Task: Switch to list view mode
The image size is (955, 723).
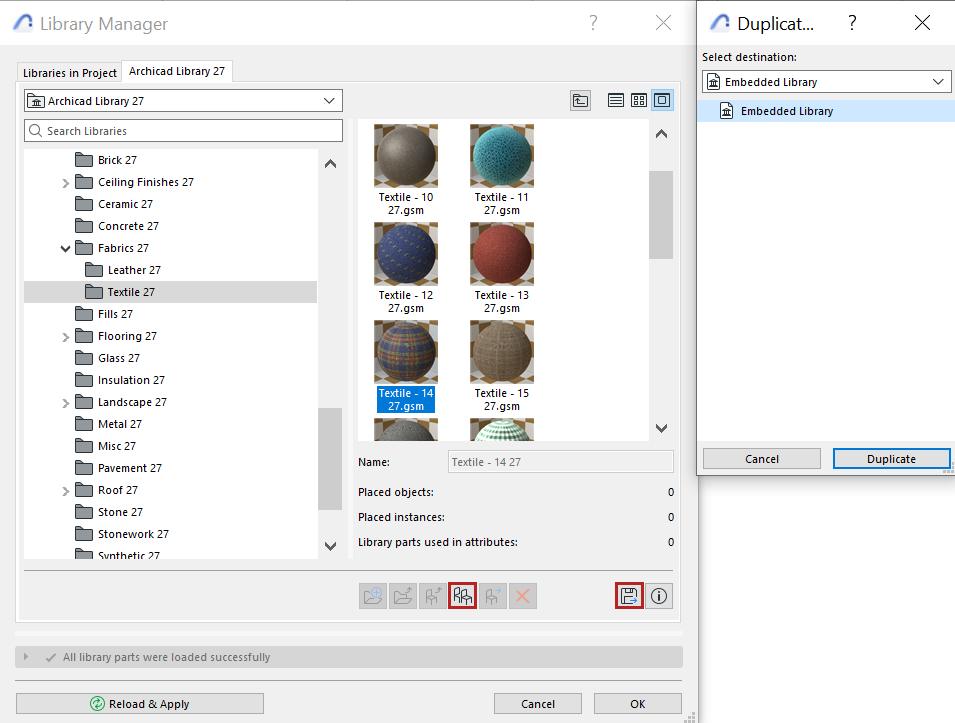Action: pos(615,100)
